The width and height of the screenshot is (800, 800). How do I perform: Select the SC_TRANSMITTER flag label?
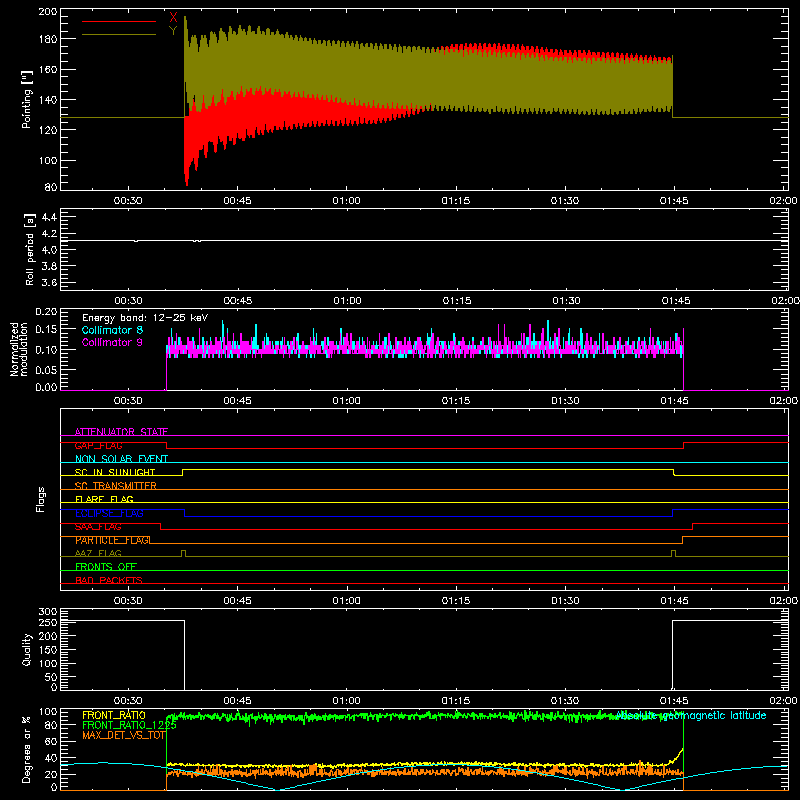[116, 486]
